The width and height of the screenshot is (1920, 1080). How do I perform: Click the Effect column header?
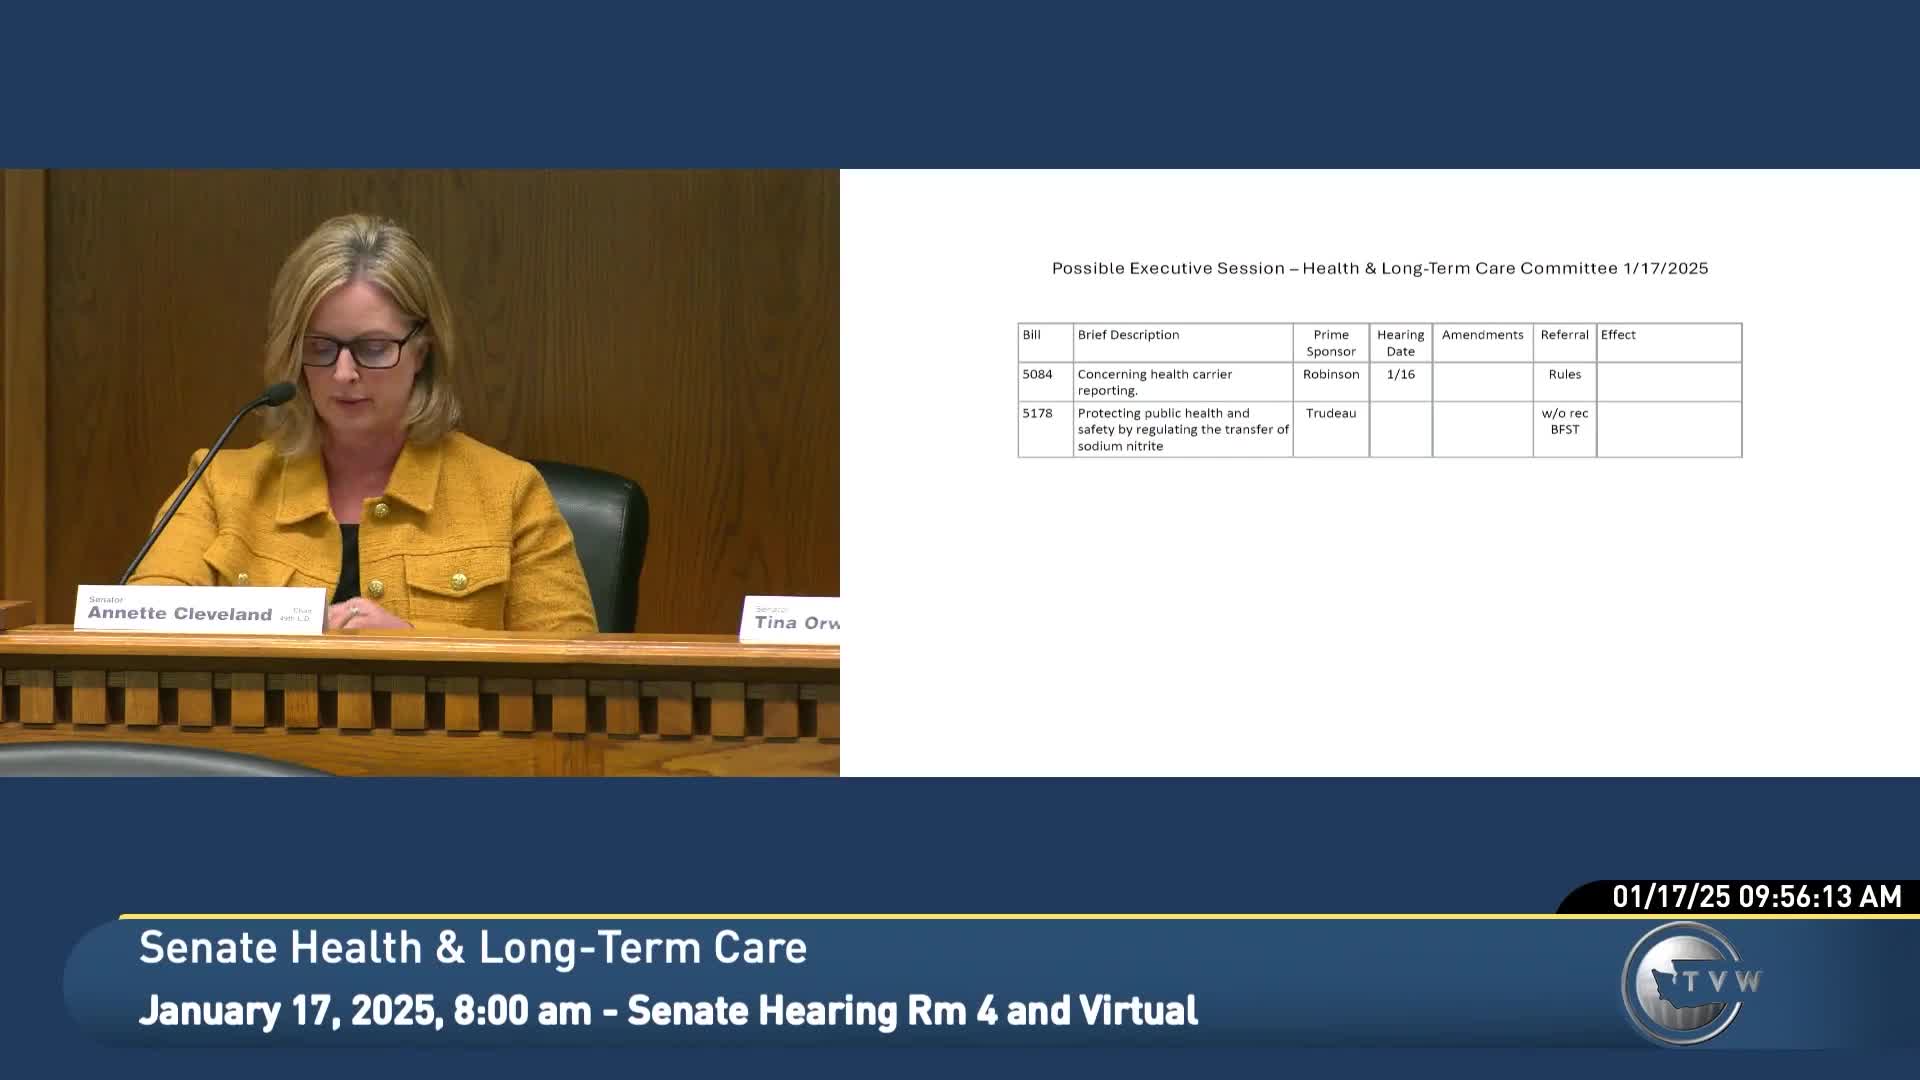point(1618,335)
